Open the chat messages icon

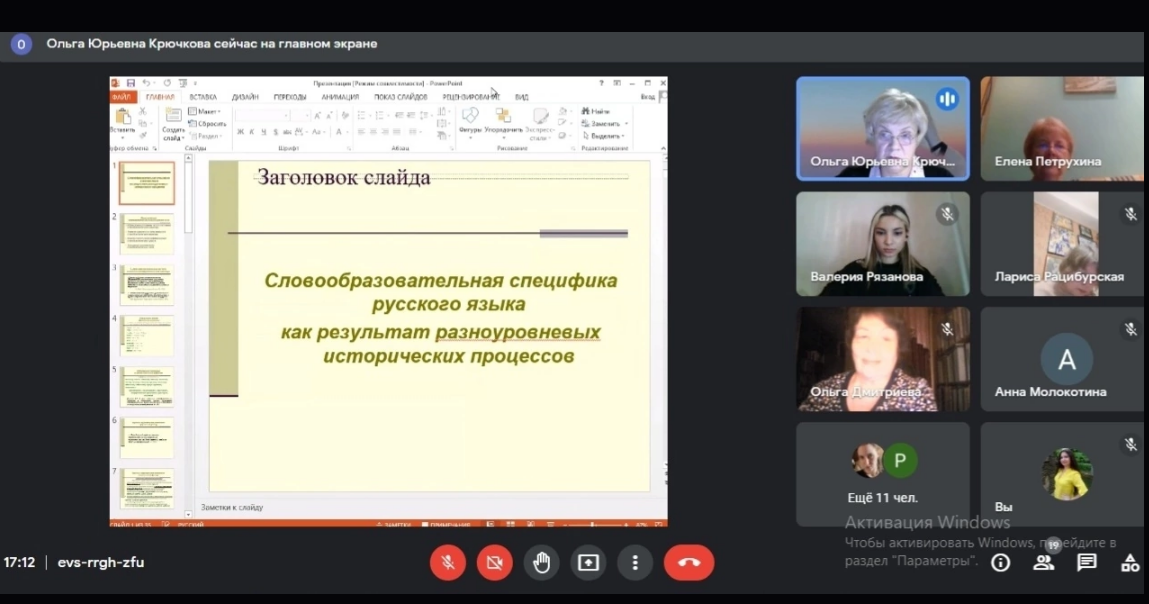[1087, 562]
